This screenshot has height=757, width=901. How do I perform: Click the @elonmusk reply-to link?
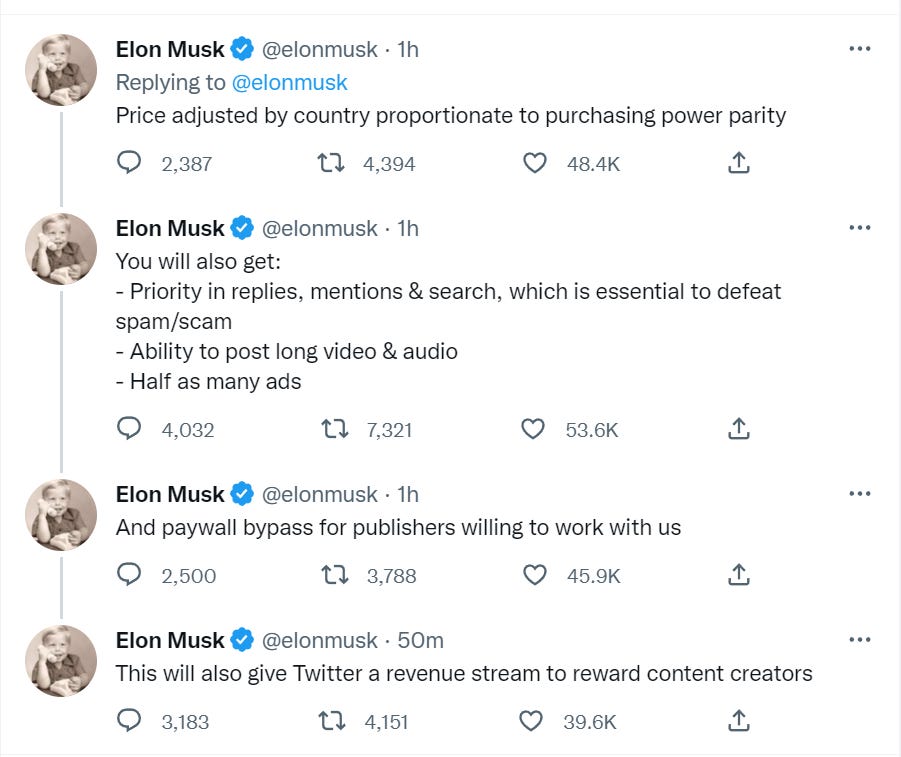(x=289, y=83)
